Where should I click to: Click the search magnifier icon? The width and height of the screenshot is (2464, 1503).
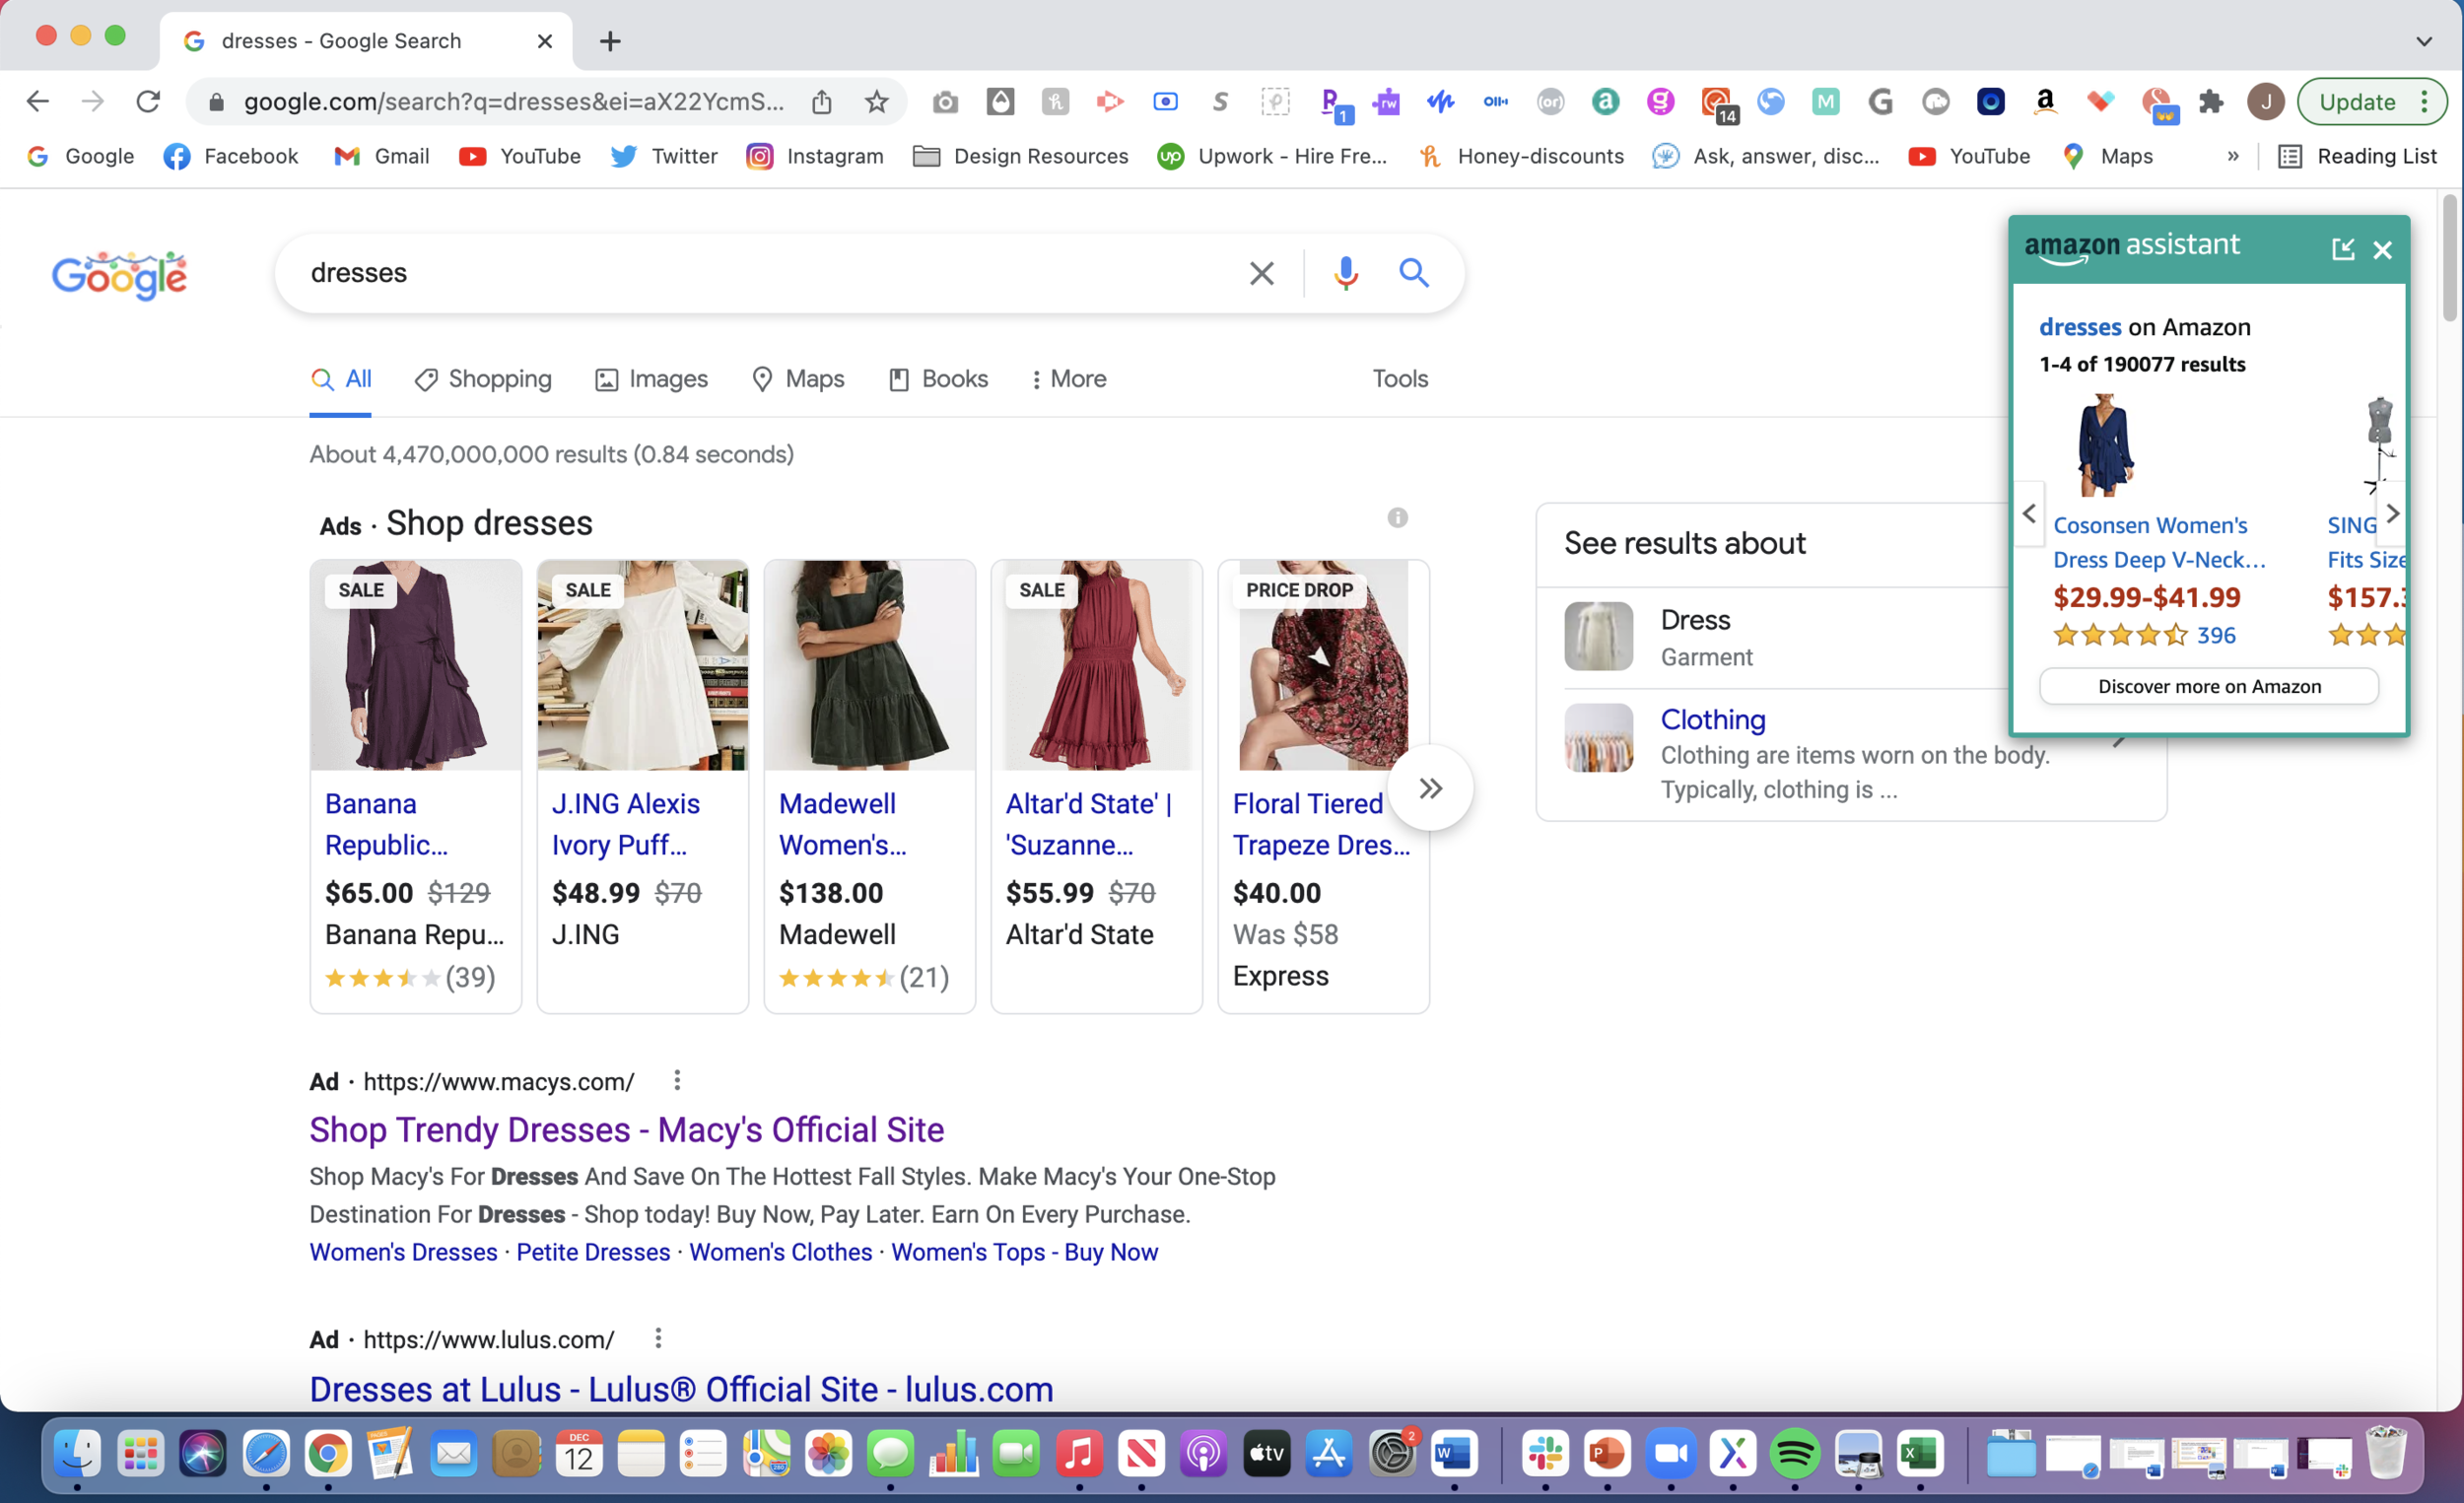point(1414,273)
